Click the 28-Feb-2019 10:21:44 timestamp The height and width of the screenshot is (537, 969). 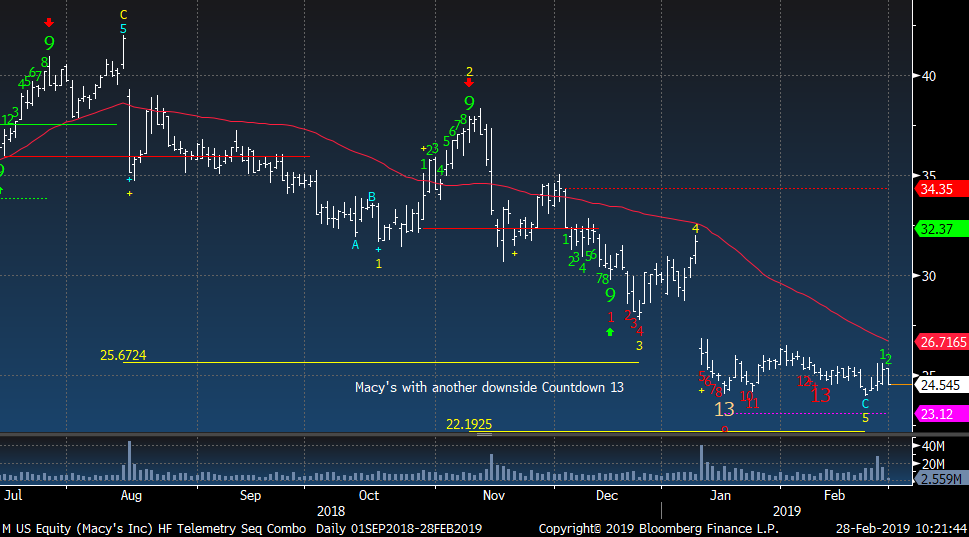click(x=901, y=529)
